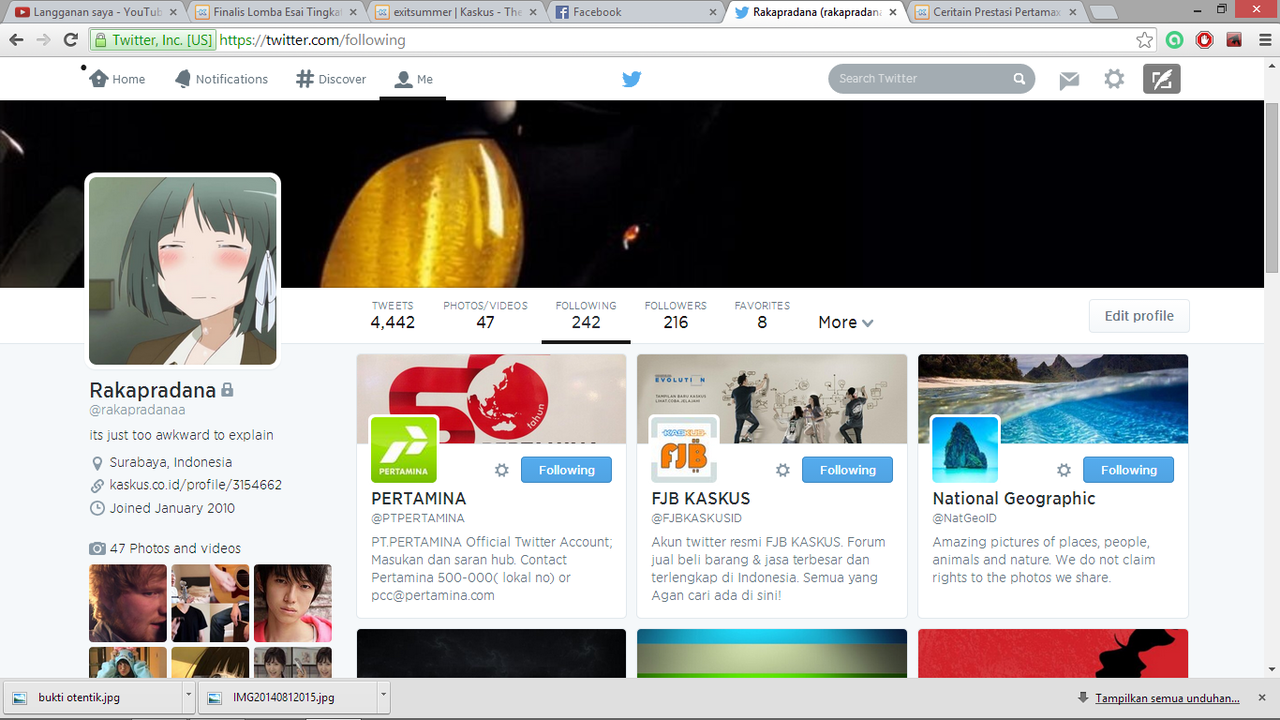
Task: Open gear options on PERTAMINA card
Action: tap(502, 470)
